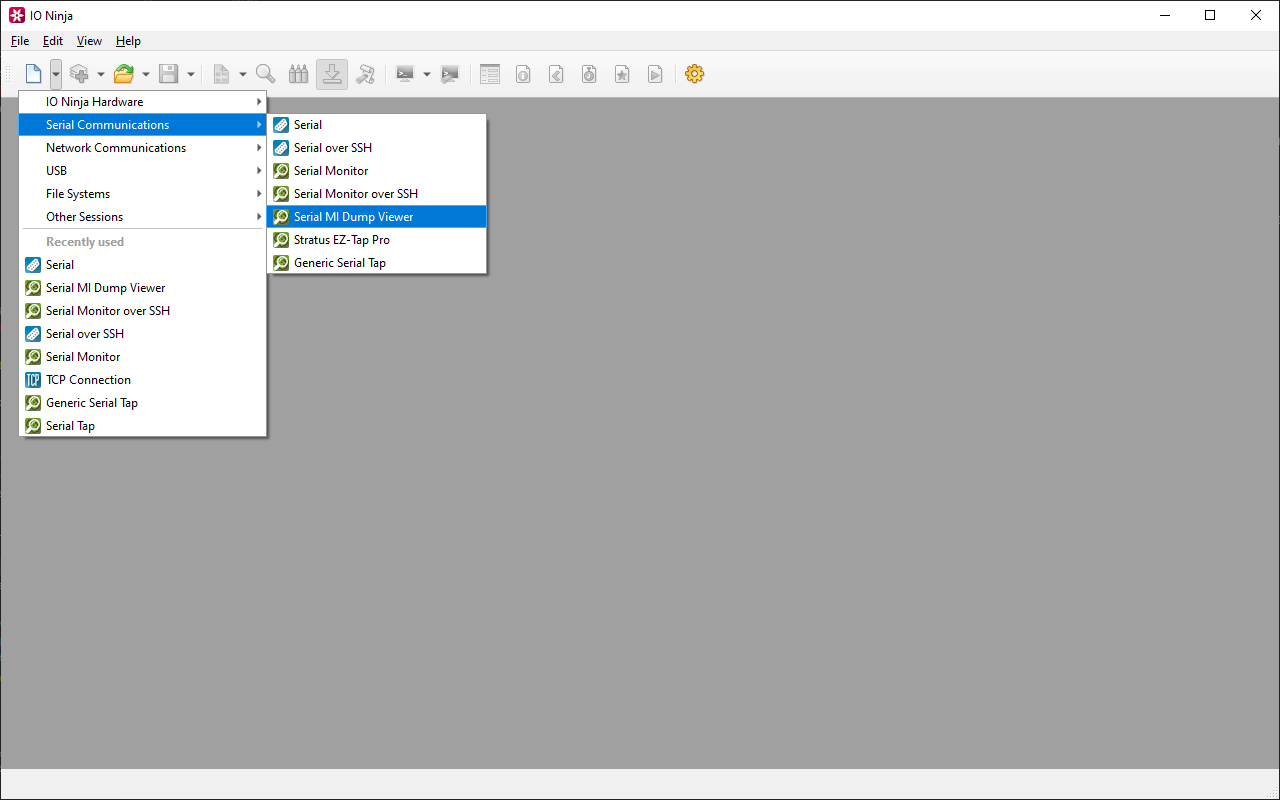Open recently used Serial Tap
The width and height of the screenshot is (1280, 800).
143,426
